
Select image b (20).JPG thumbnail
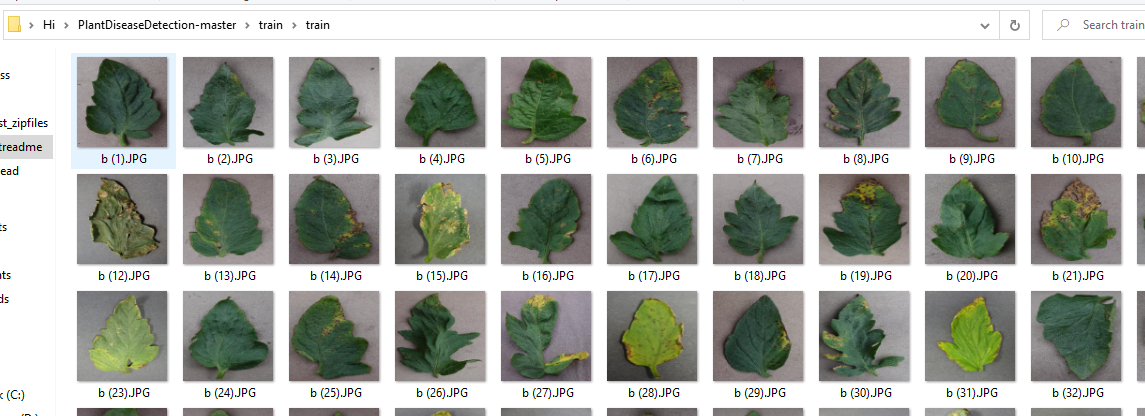pyautogui.click(x=970, y=219)
